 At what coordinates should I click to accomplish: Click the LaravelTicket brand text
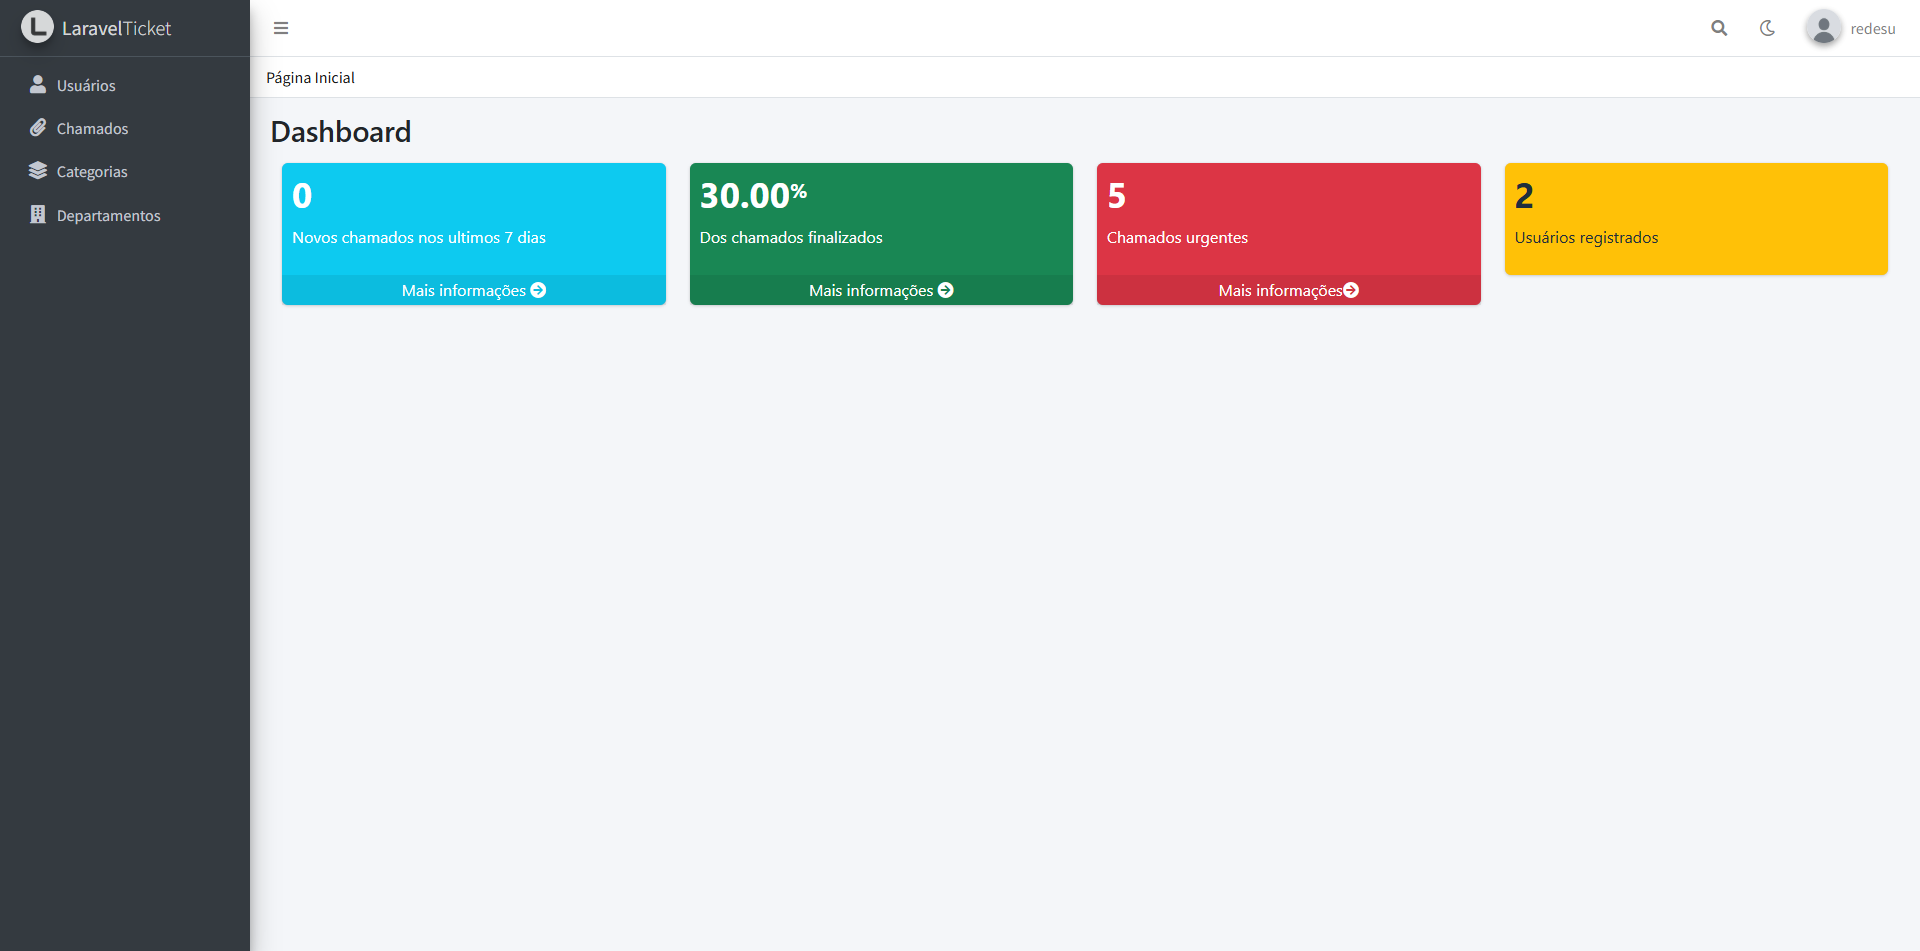coord(116,28)
